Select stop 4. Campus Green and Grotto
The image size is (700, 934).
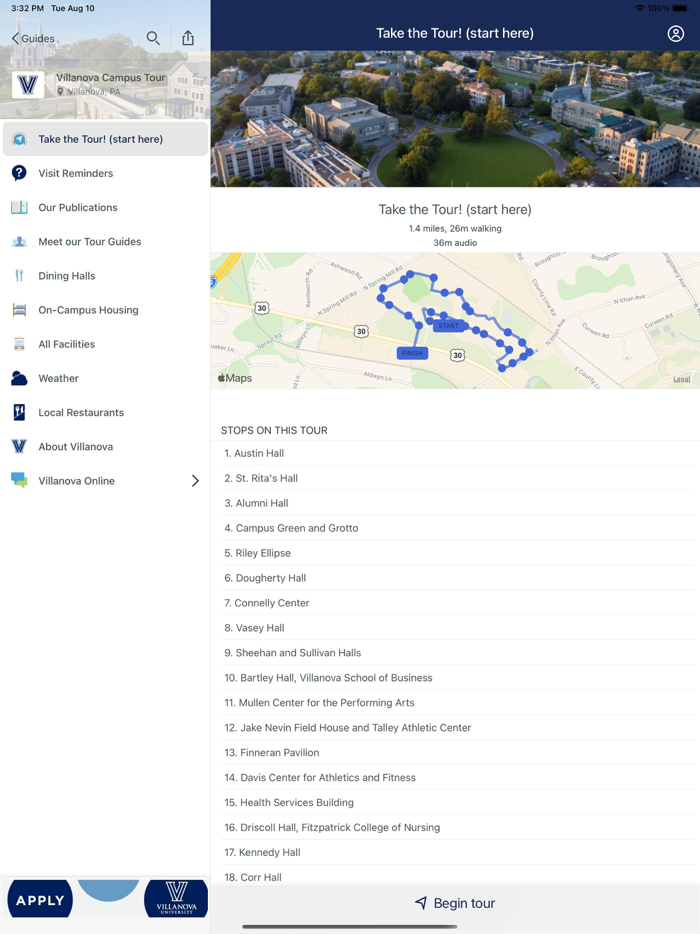[x=458, y=528]
